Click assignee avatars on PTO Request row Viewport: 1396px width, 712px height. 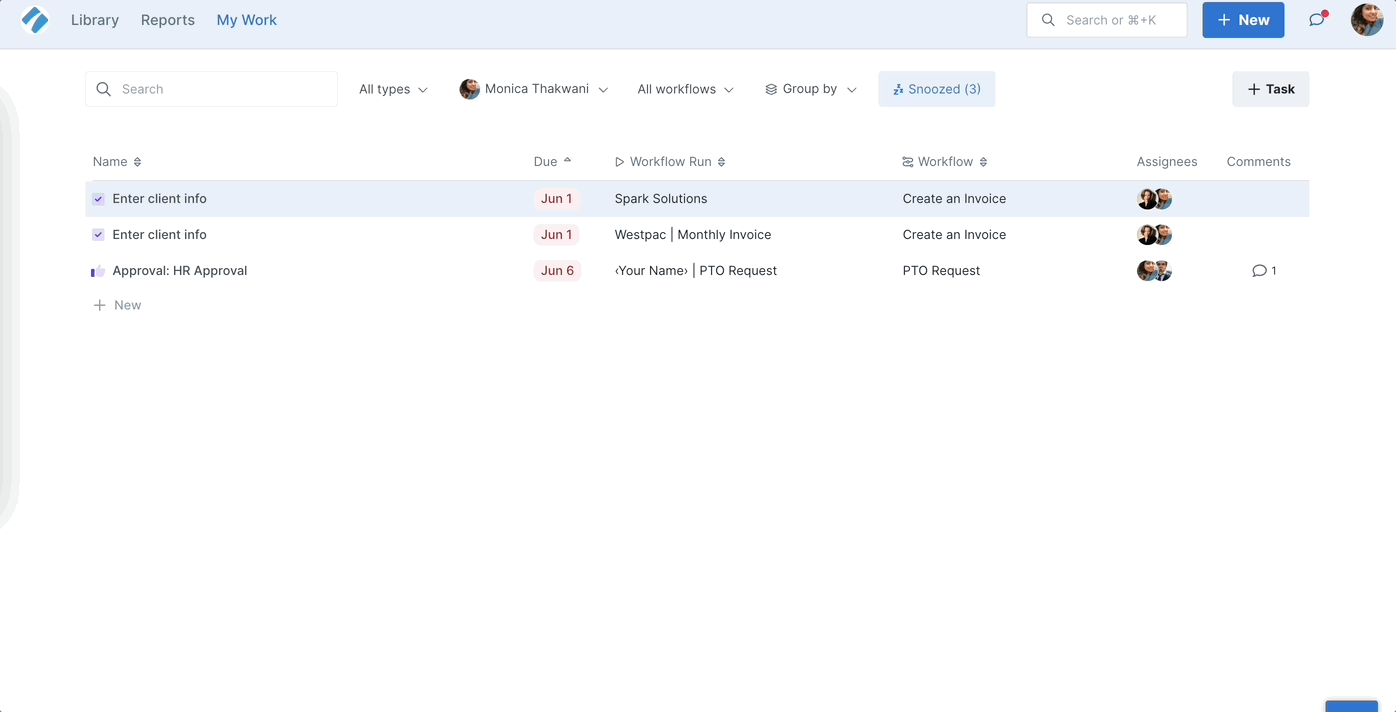pyautogui.click(x=1154, y=271)
